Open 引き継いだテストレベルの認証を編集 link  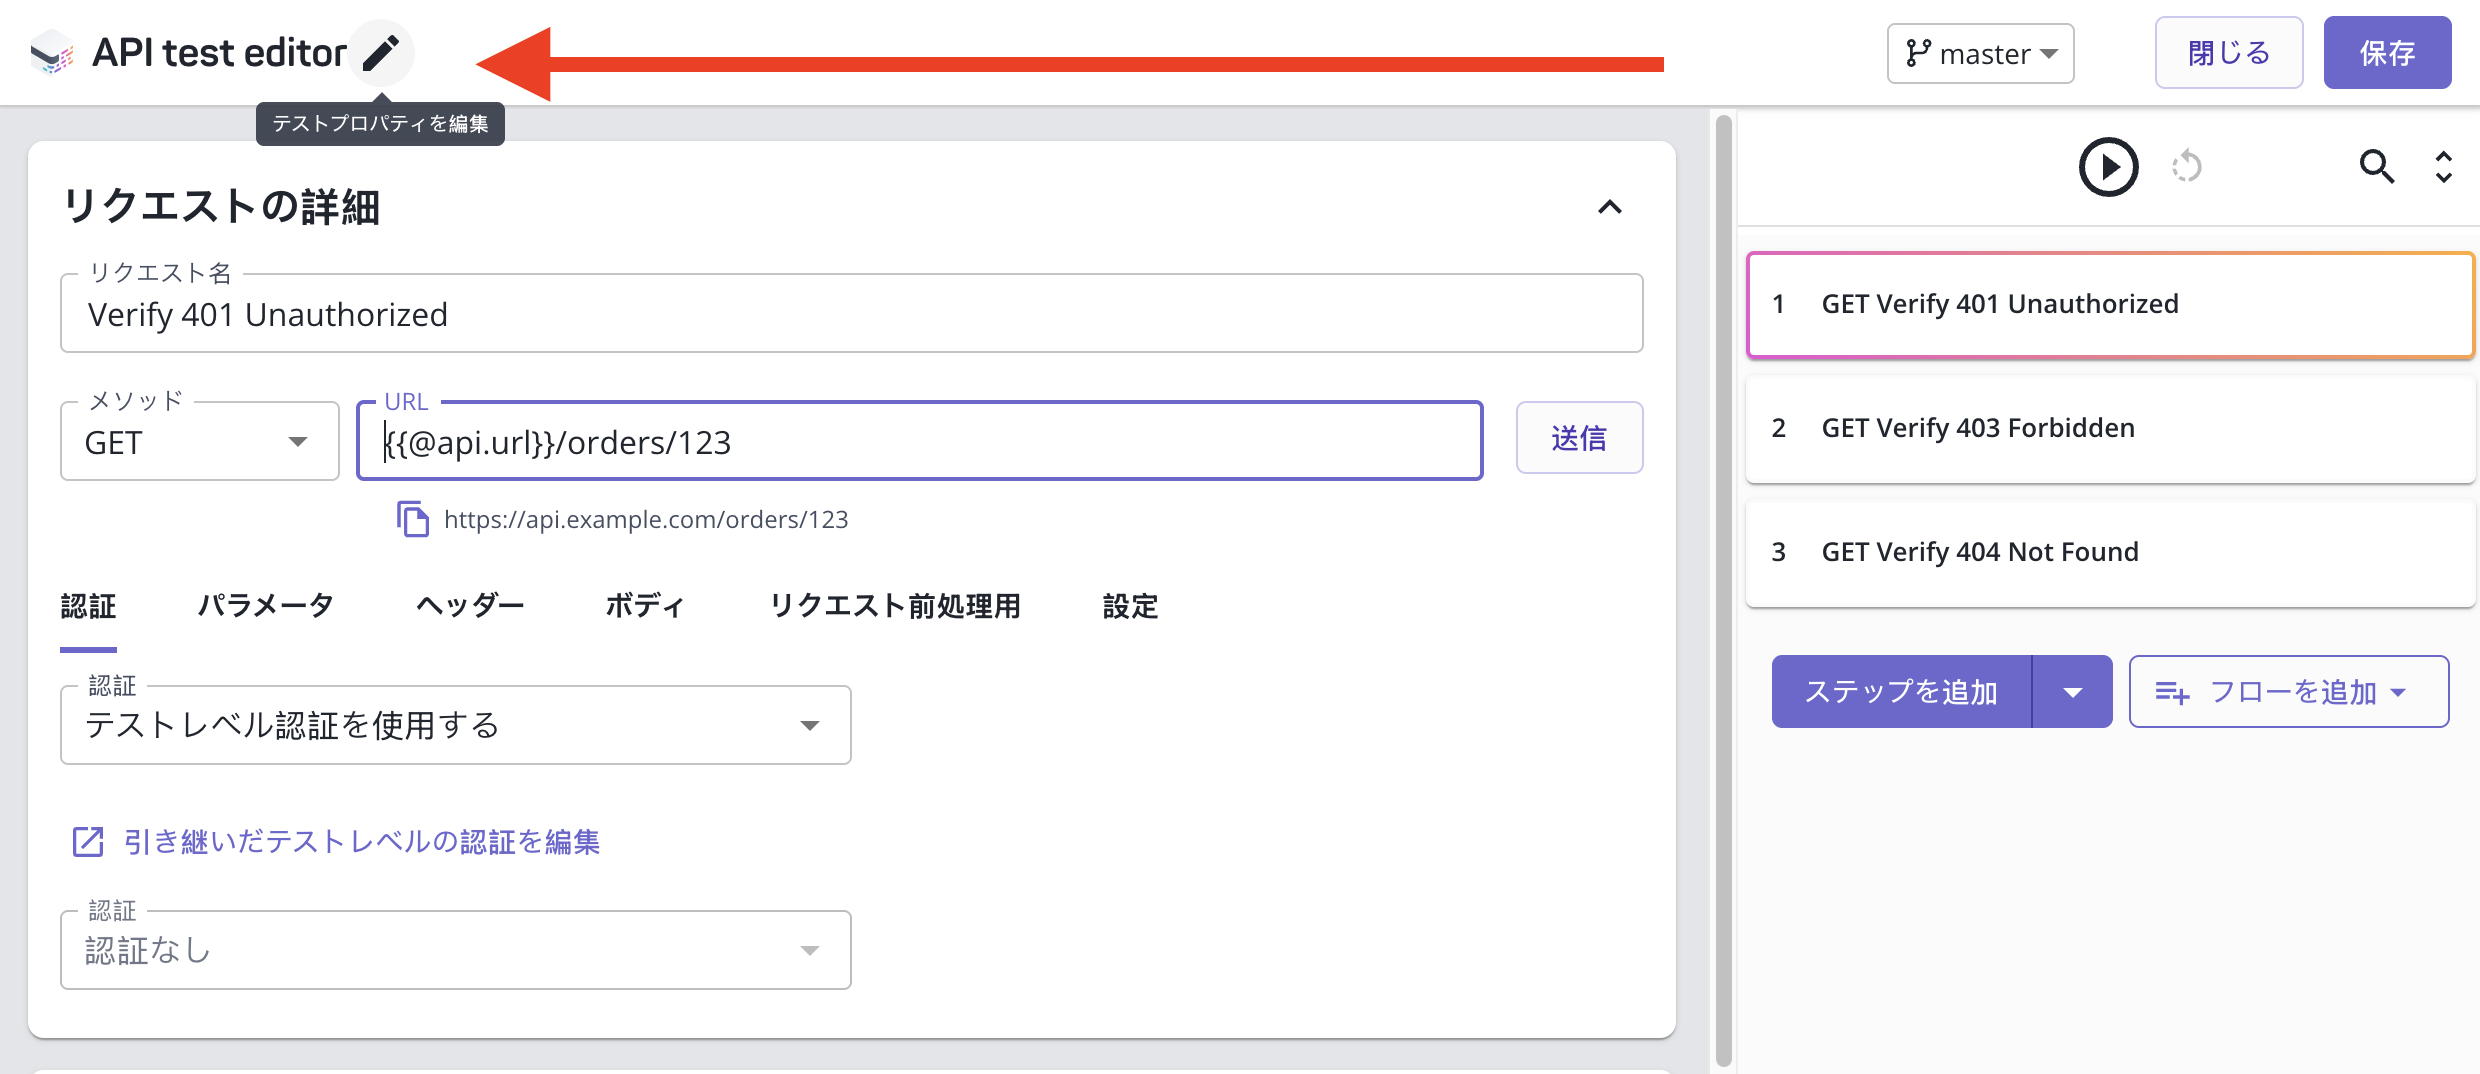pos(361,842)
